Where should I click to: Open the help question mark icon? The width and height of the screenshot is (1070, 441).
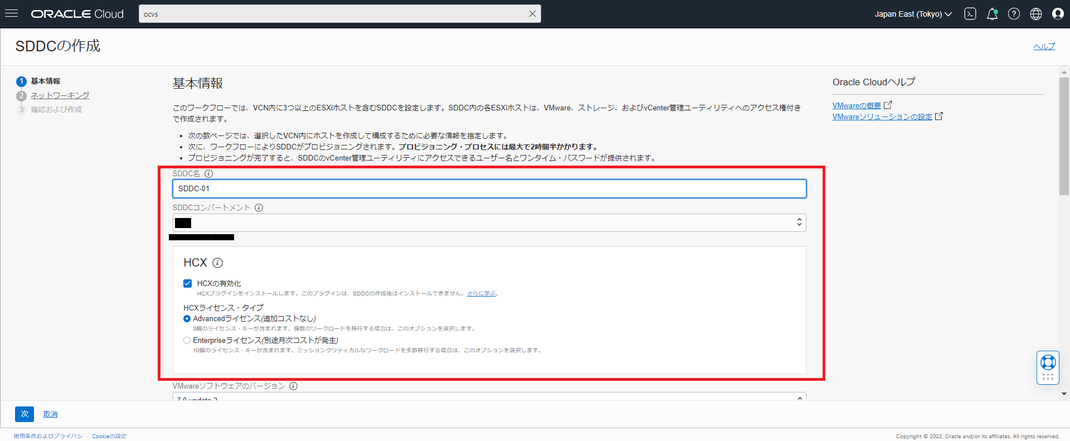[1014, 14]
